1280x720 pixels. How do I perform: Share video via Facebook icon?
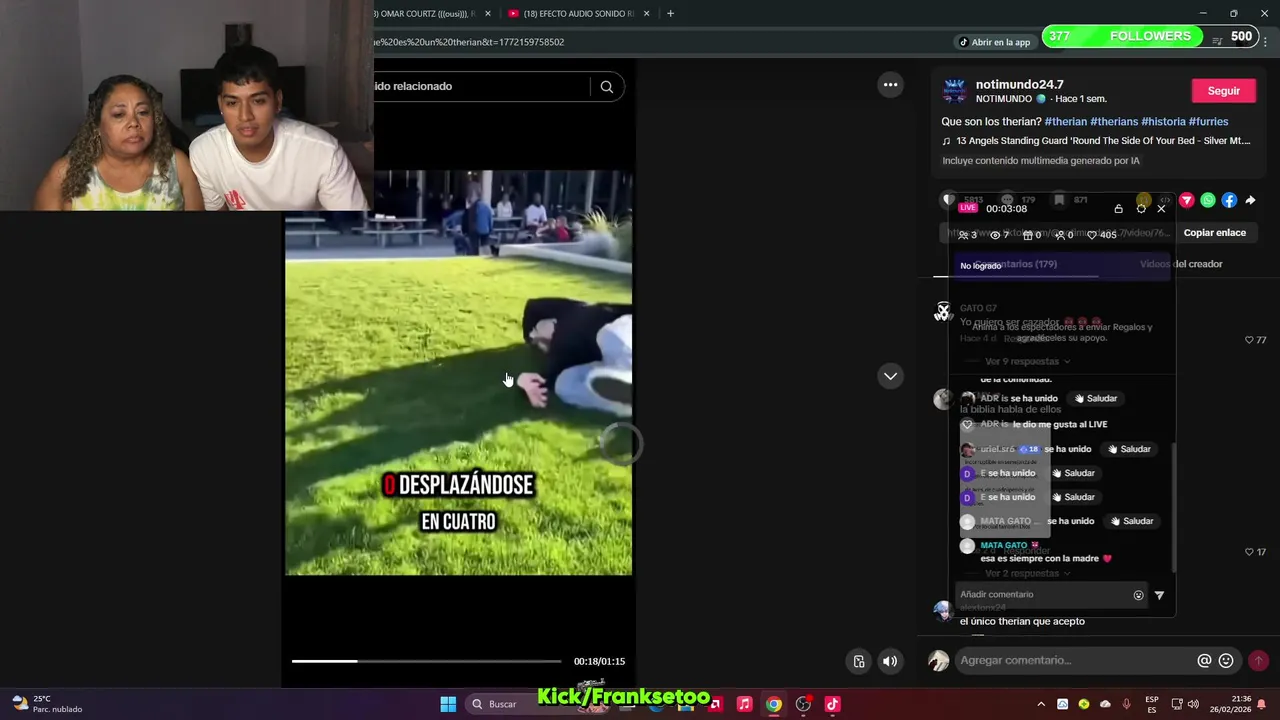pos(1229,200)
